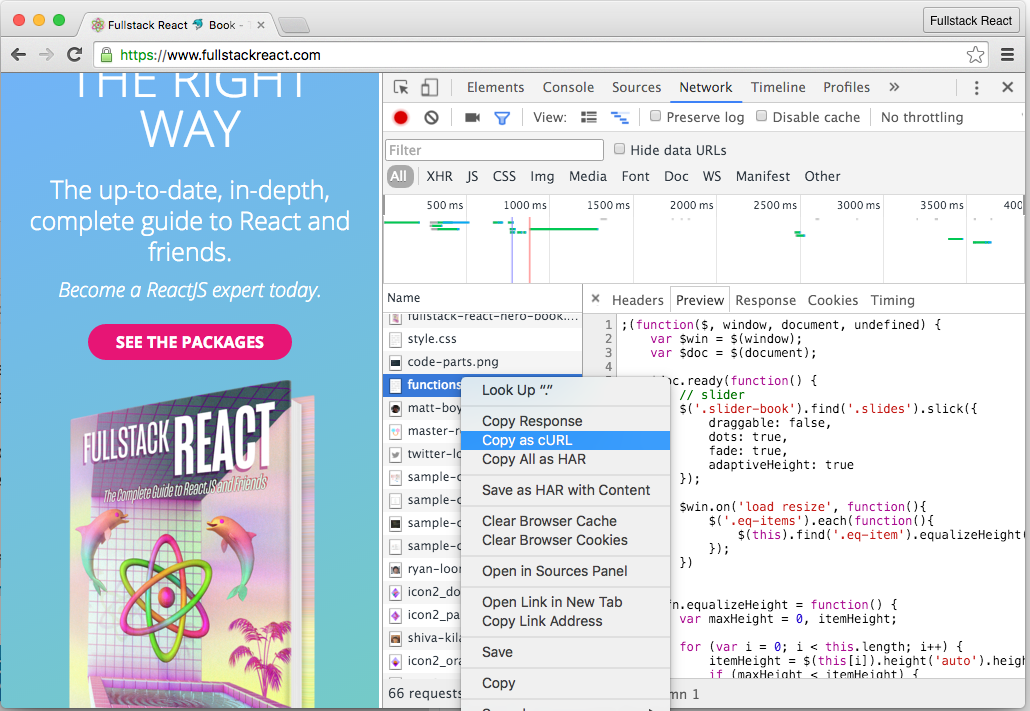Open the Timeline tab
The width and height of the screenshot is (1030, 711).
(778, 87)
